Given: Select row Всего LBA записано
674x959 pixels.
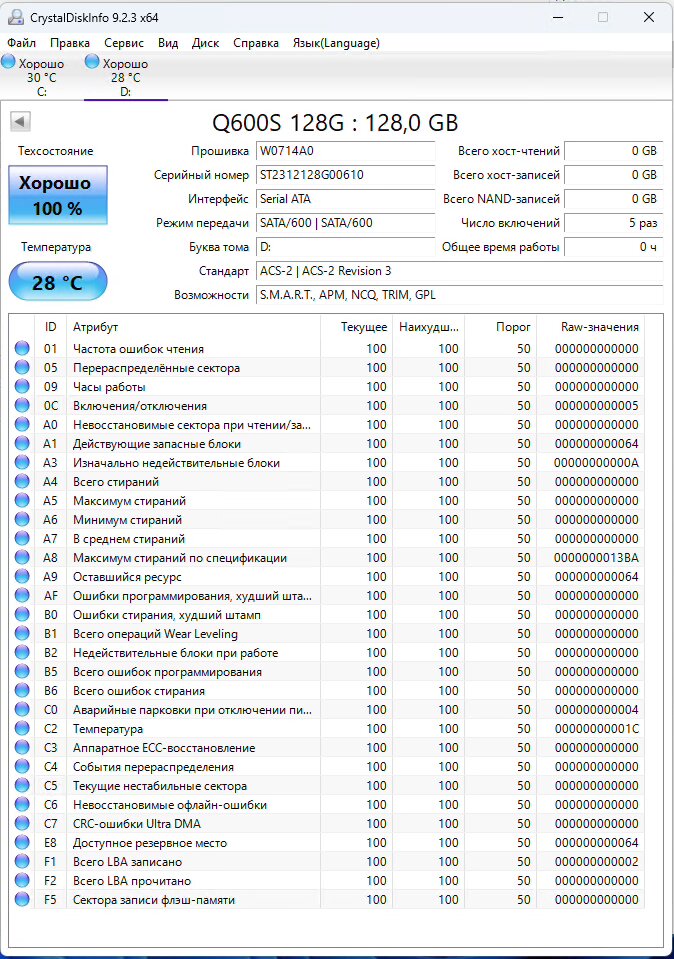Looking at the screenshot, I should (327, 861).
